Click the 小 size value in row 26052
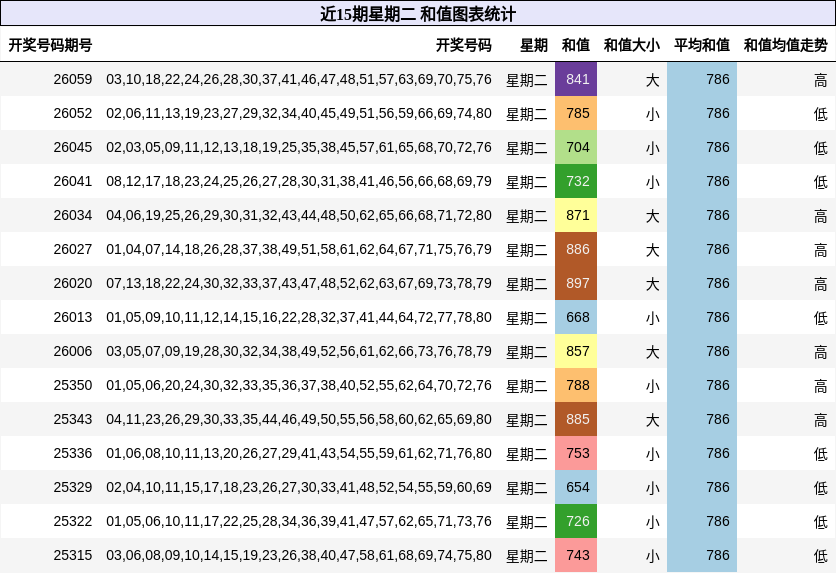The height and width of the screenshot is (573, 836). [653, 115]
